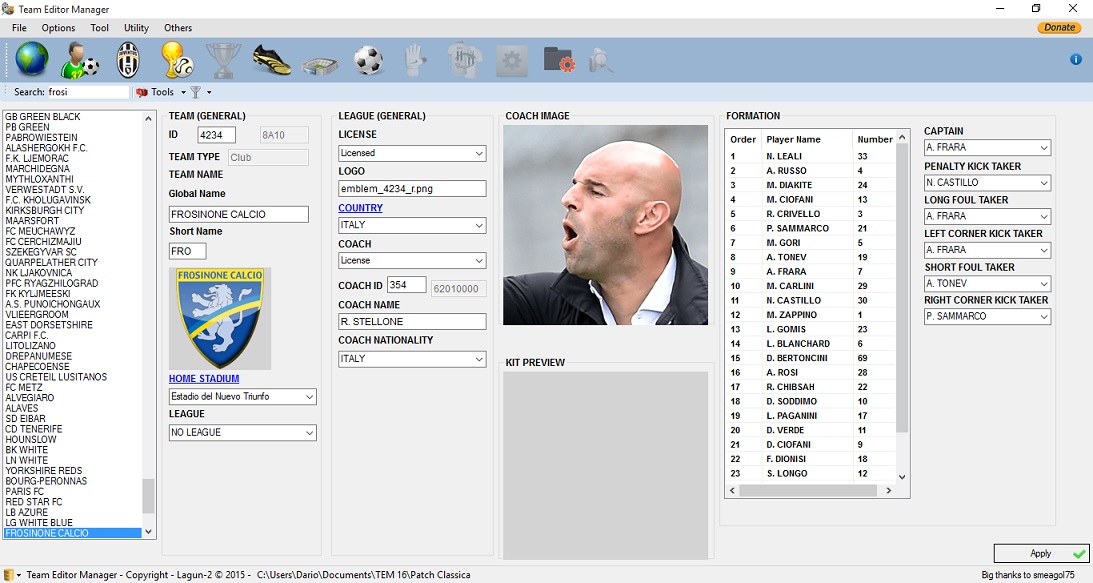Click the LOGO filename field
The width and height of the screenshot is (1093, 583).
tap(412, 189)
